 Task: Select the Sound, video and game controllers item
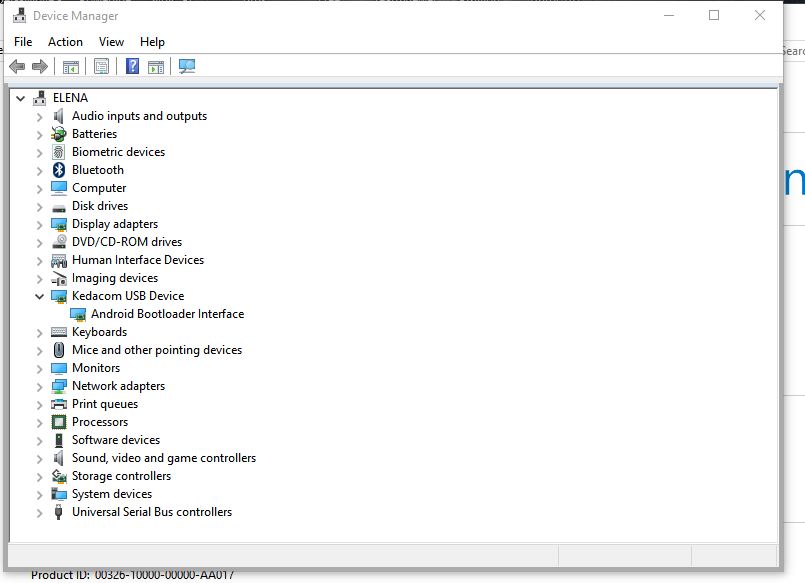point(163,458)
